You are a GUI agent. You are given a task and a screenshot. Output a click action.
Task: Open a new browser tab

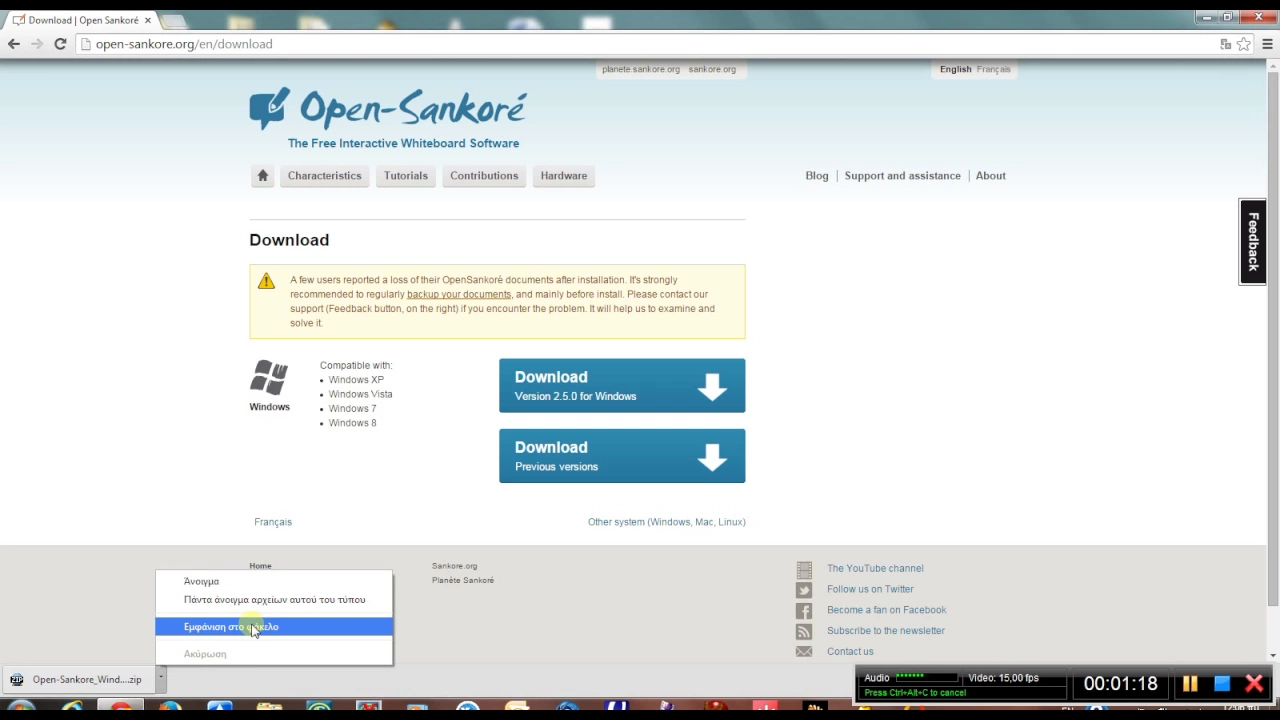172,21
